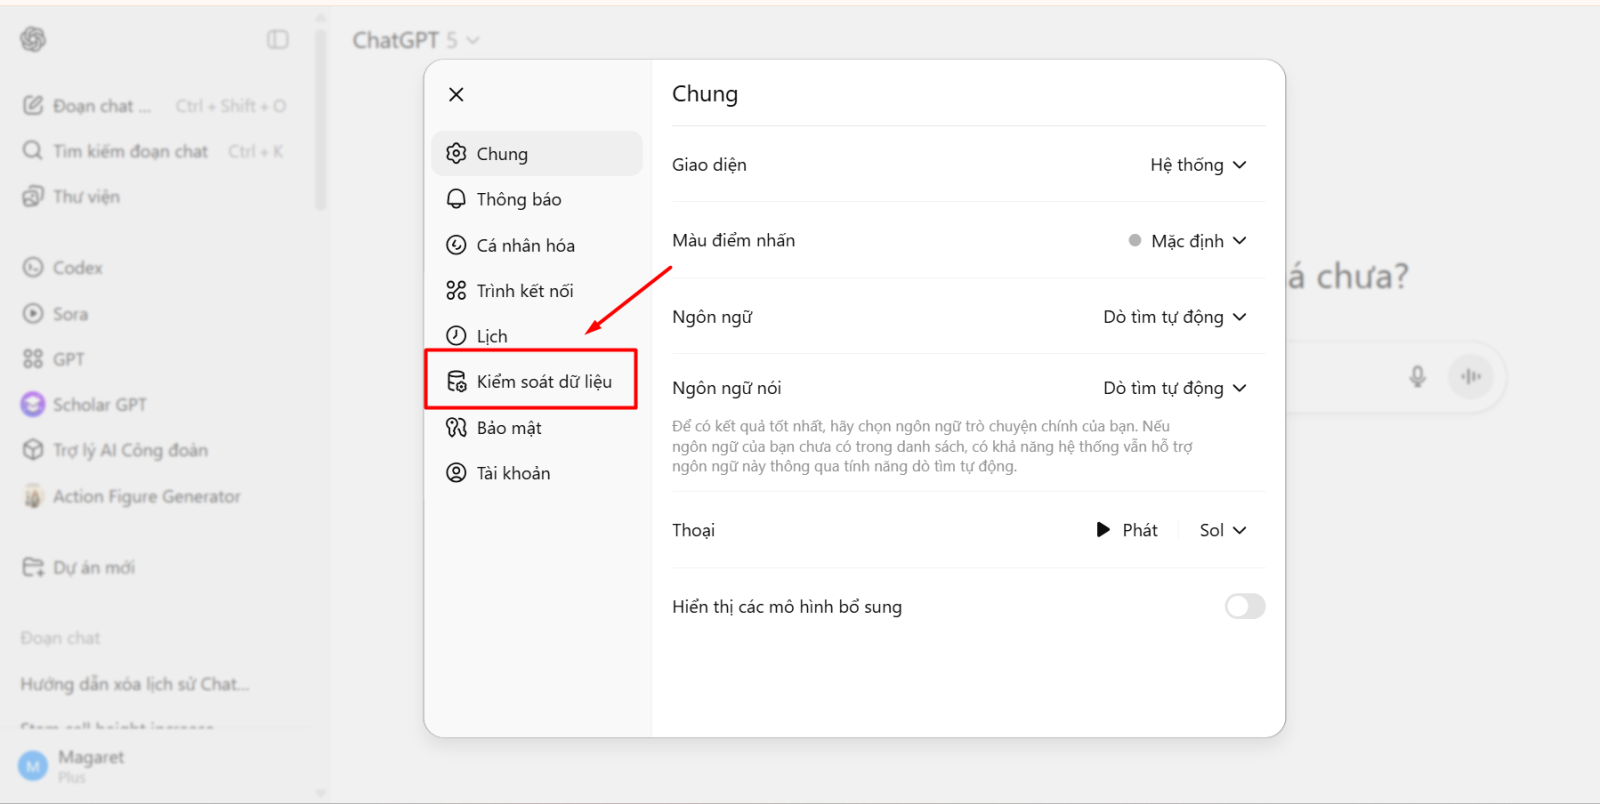Image resolution: width=1600 pixels, height=804 pixels.
Task: Click the gear icon next to Chung
Action: (456, 153)
